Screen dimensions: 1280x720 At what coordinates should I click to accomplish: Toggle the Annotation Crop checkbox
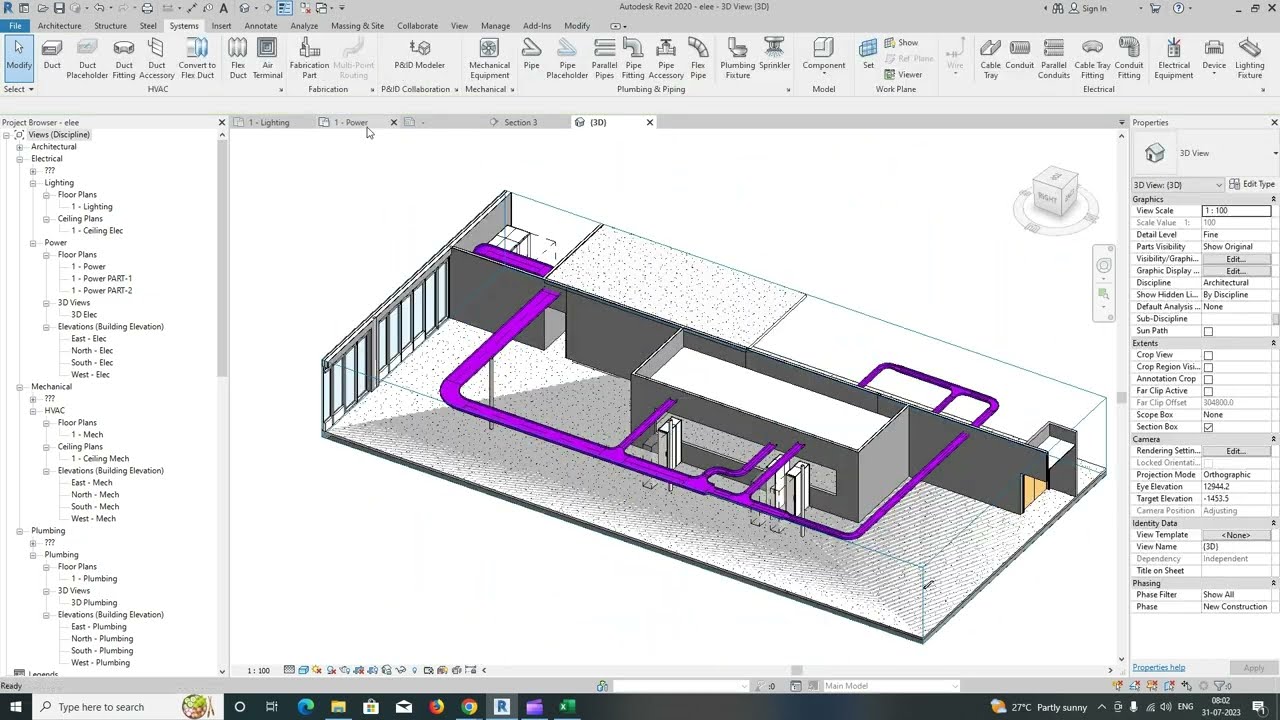(1208, 379)
